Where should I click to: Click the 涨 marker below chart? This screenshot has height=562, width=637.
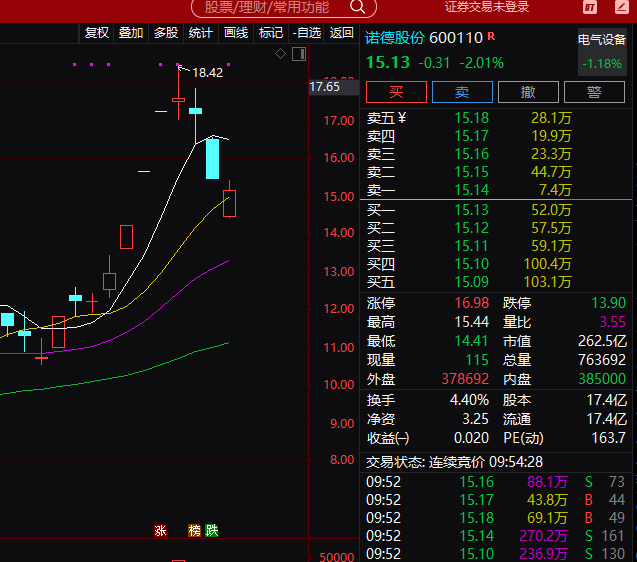click(x=160, y=530)
